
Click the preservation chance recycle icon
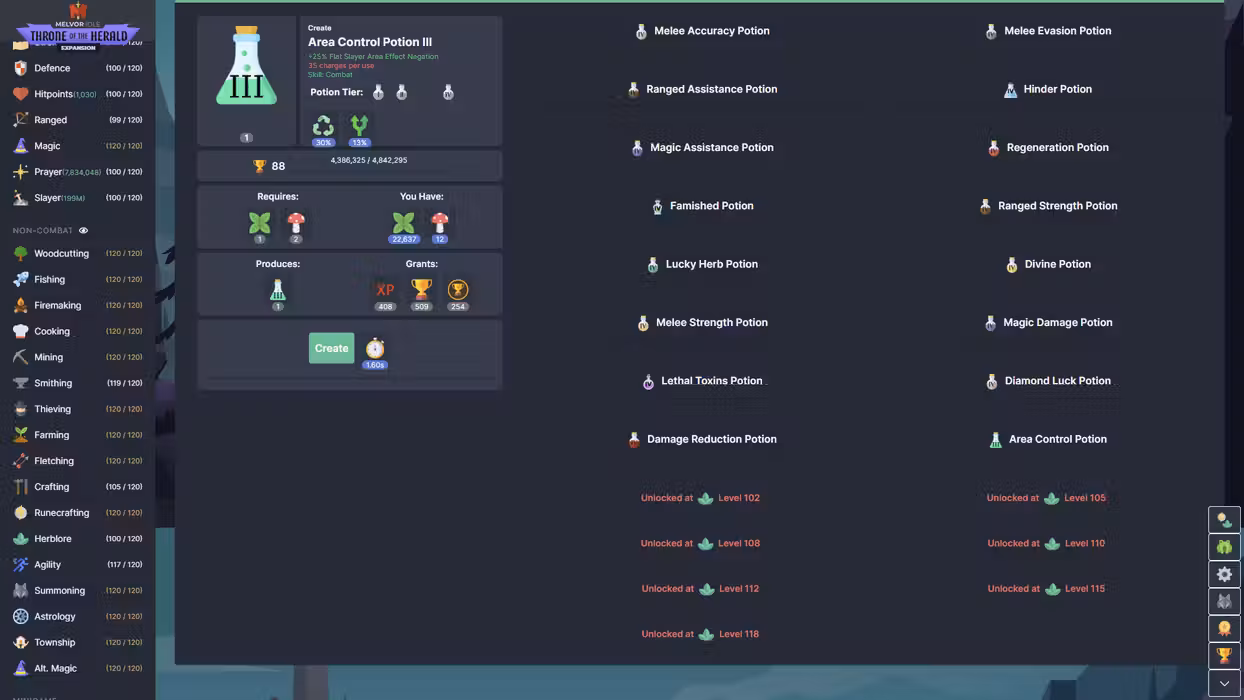pos(323,126)
